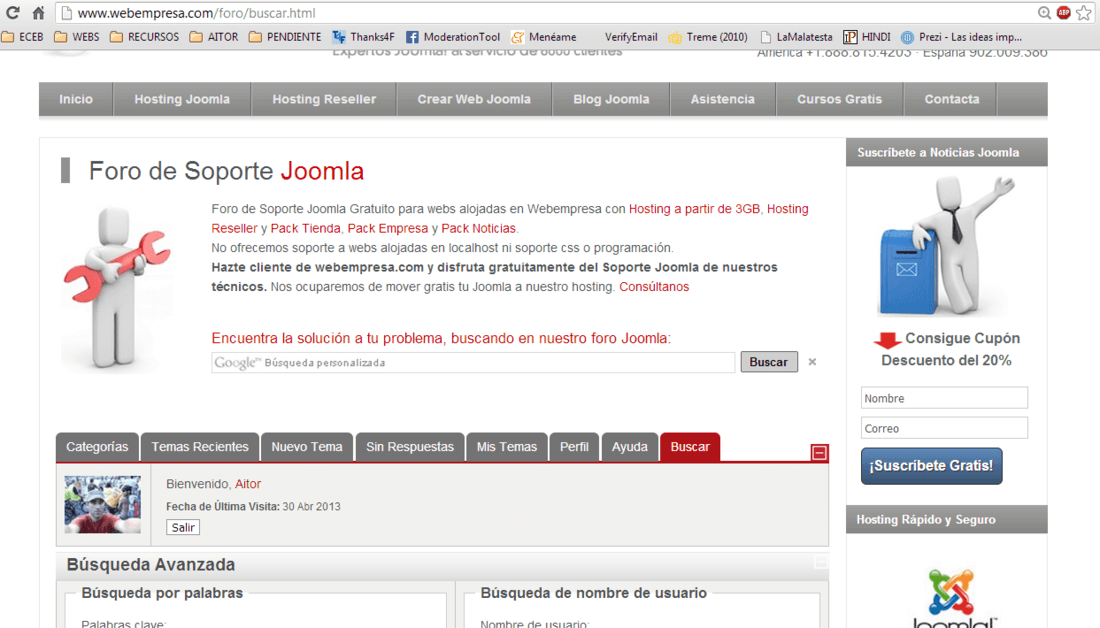
Task: Open the PENDIENTE bookmarks folder
Action: point(285,37)
